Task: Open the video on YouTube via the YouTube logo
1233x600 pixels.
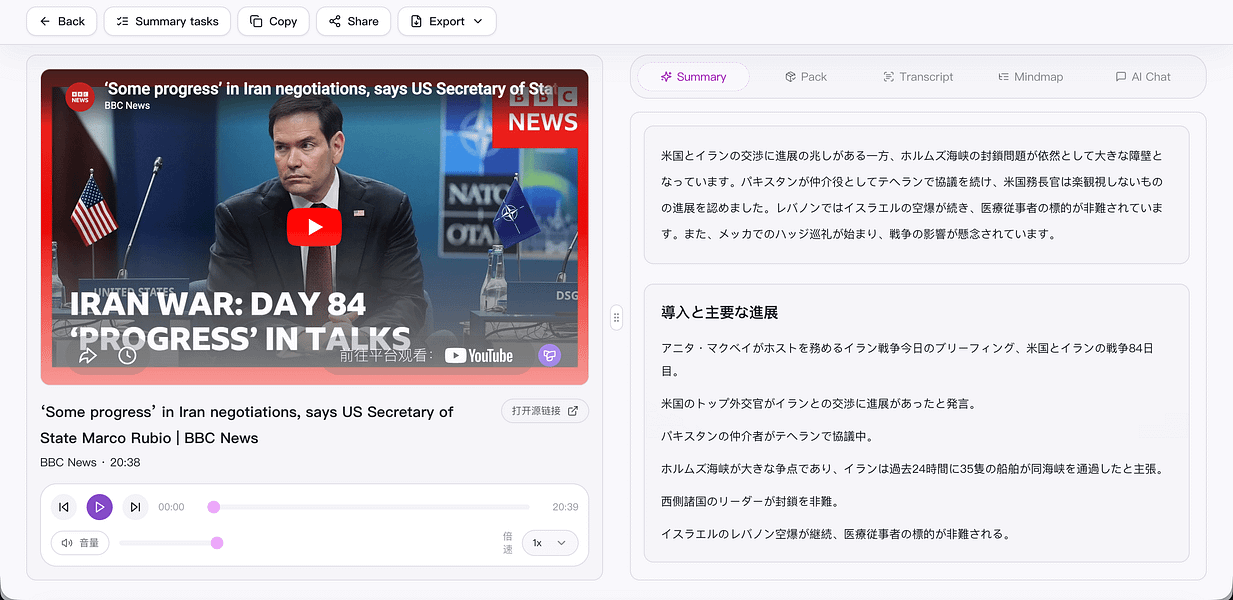Action: click(x=479, y=355)
